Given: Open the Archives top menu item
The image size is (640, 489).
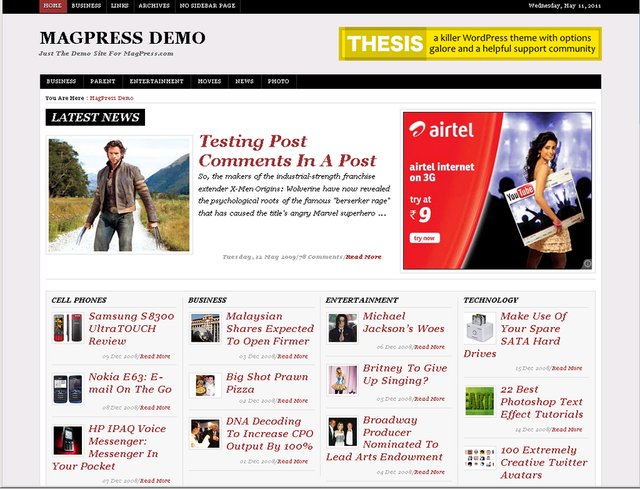Looking at the screenshot, I should click(x=154, y=6).
